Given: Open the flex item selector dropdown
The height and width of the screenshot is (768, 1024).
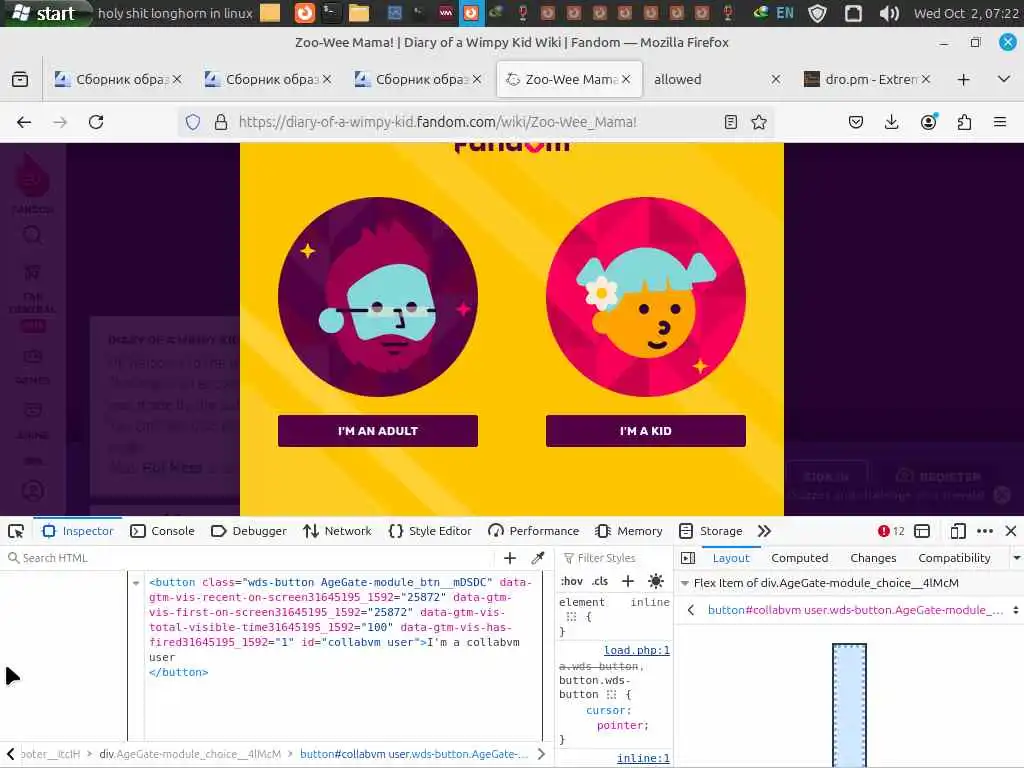Looking at the screenshot, I should 1016,610.
